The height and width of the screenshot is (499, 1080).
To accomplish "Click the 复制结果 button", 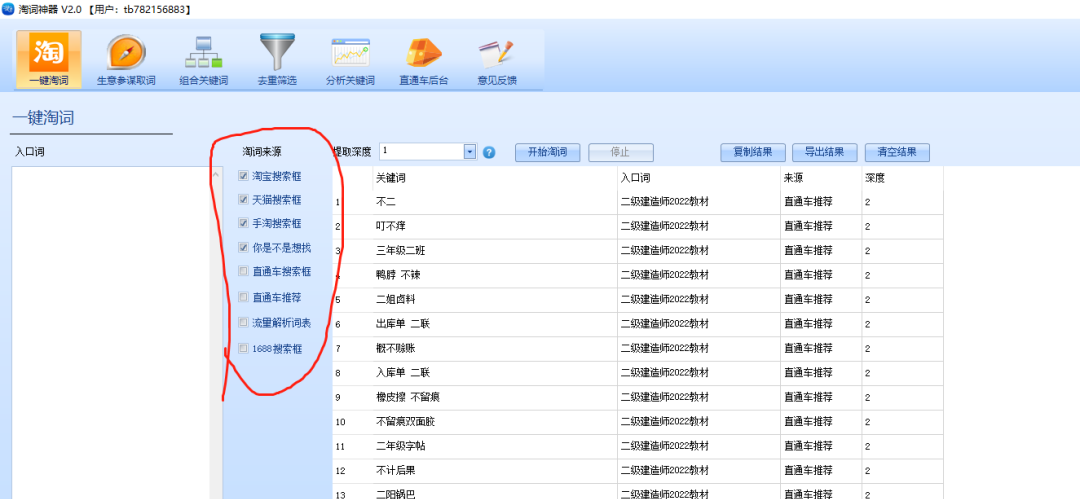I will [752, 152].
